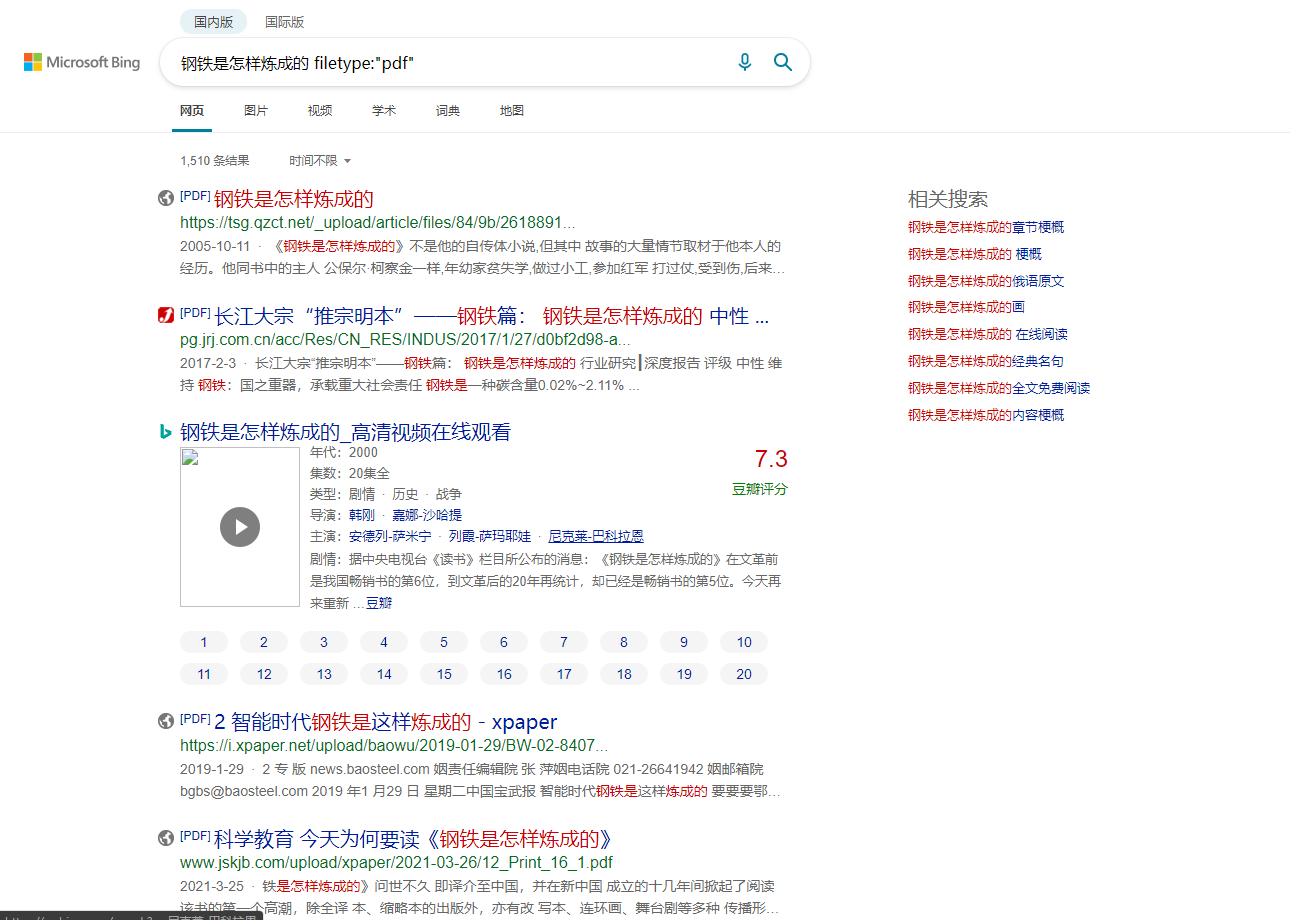Go to results page 5
The width and height of the screenshot is (1290, 920).
(443, 642)
